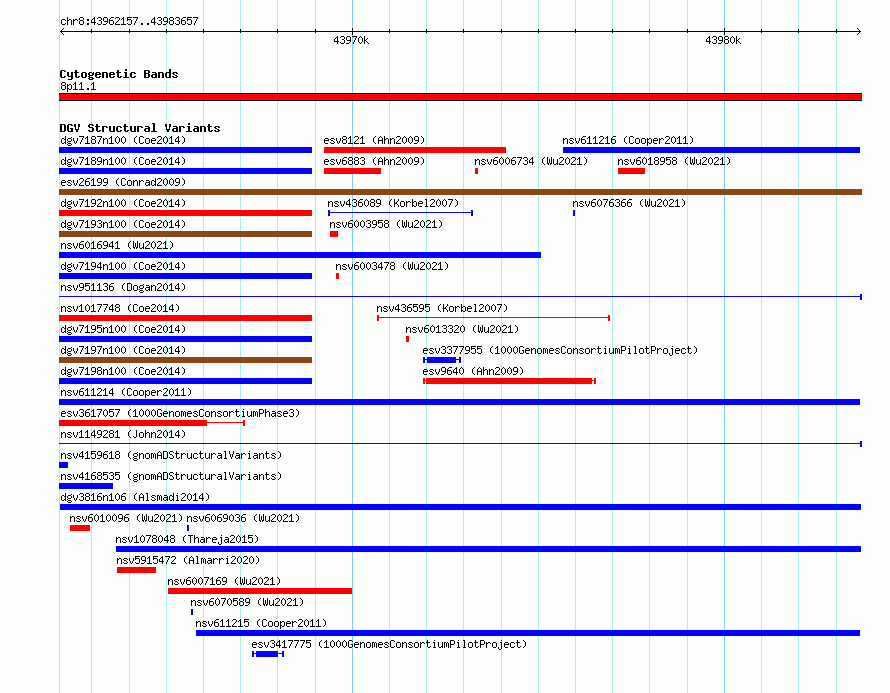Viewport: 890px width, 693px height.
Task: Open nsv436089 (Korbel2007) variant label
Action: click(x=393, y=203)
